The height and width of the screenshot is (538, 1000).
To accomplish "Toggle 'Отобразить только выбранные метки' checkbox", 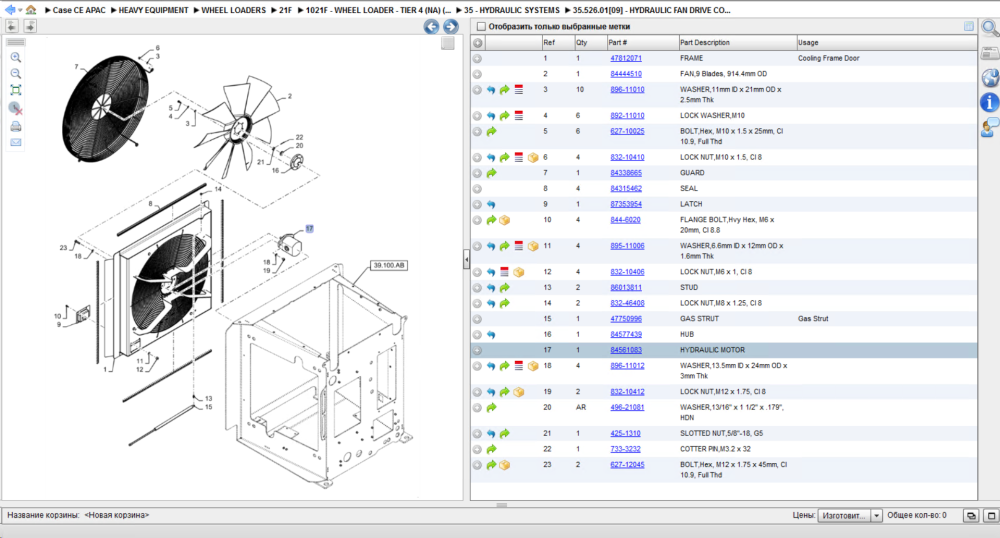I will 482,27.
